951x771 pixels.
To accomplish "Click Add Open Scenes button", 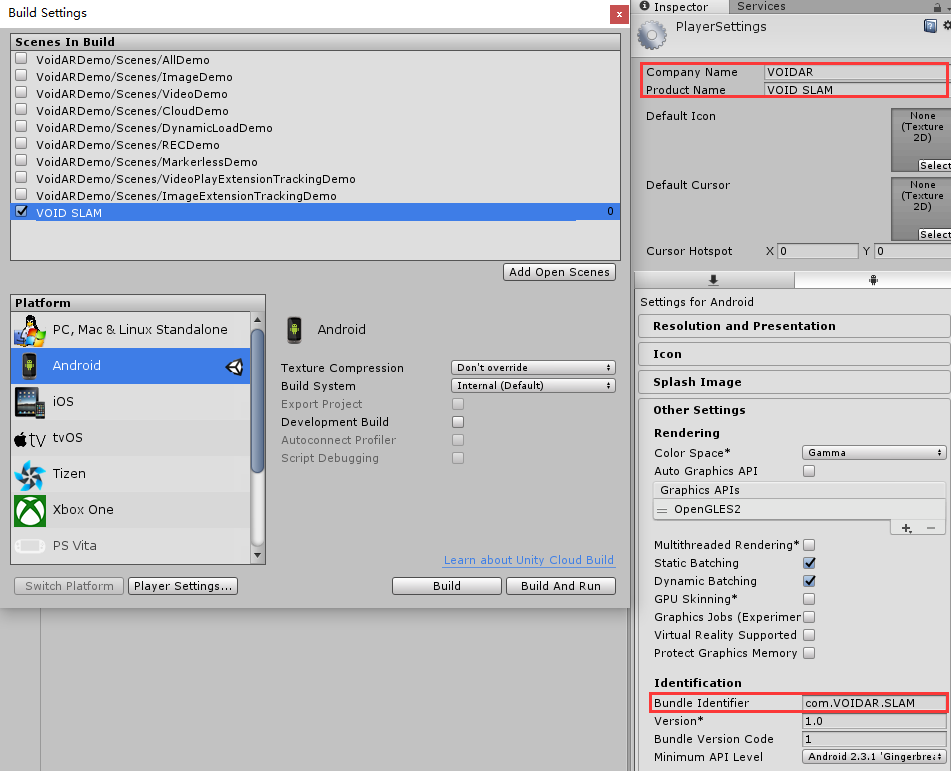I will point(559,272).
